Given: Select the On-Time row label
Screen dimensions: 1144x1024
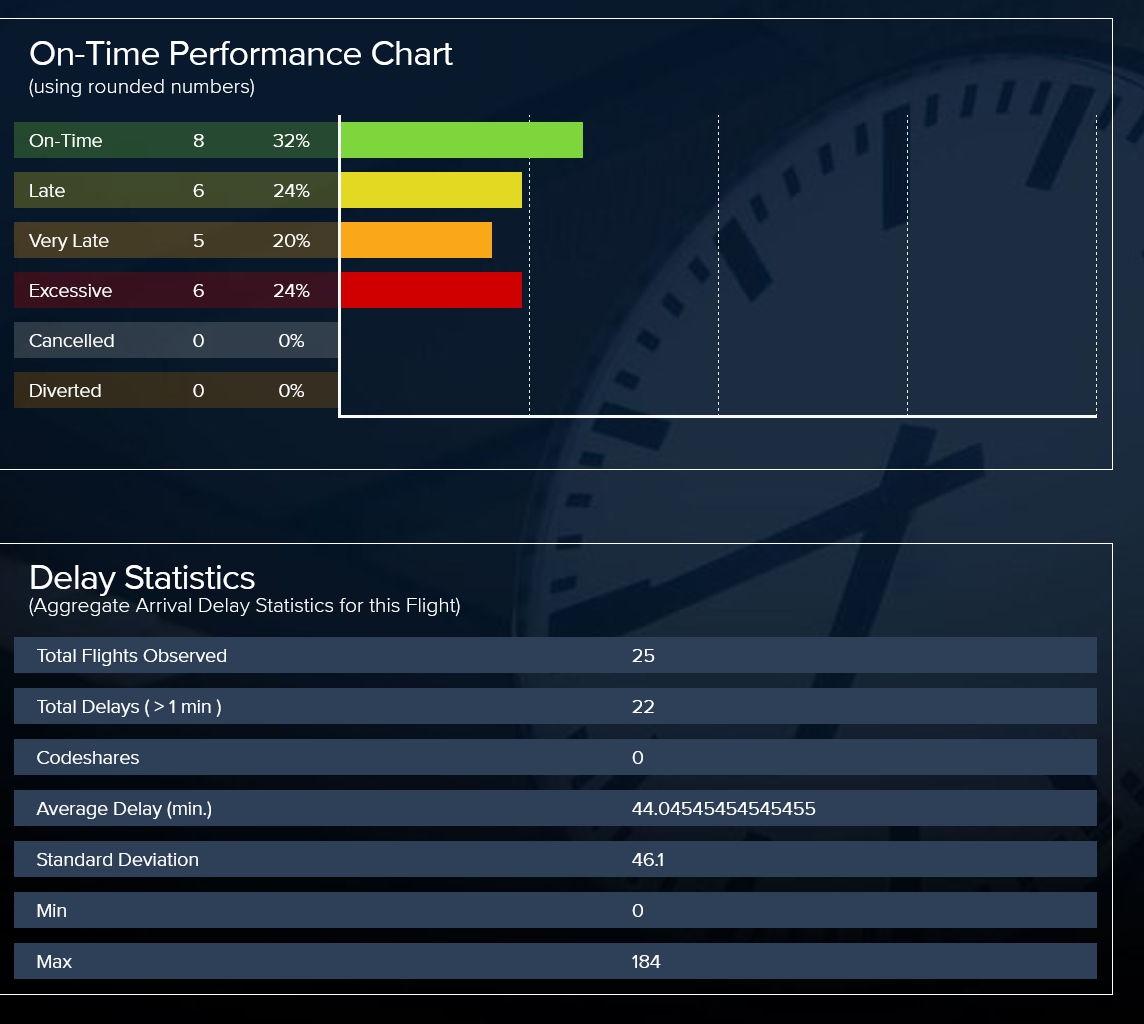Looking at the screenshot, I should tap(66, 141).
